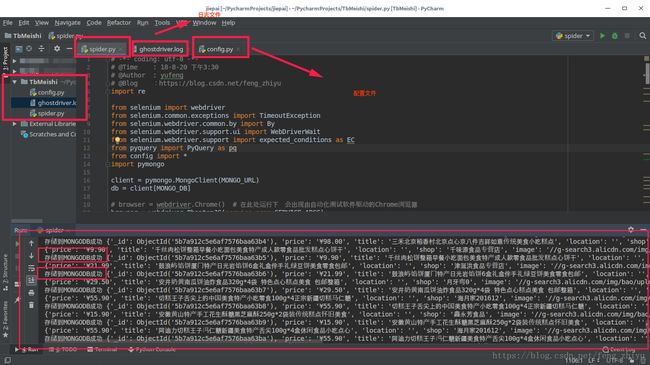Open Project panel settings gear
This screenshot has width=650, height=365.
tap(57, 49)
